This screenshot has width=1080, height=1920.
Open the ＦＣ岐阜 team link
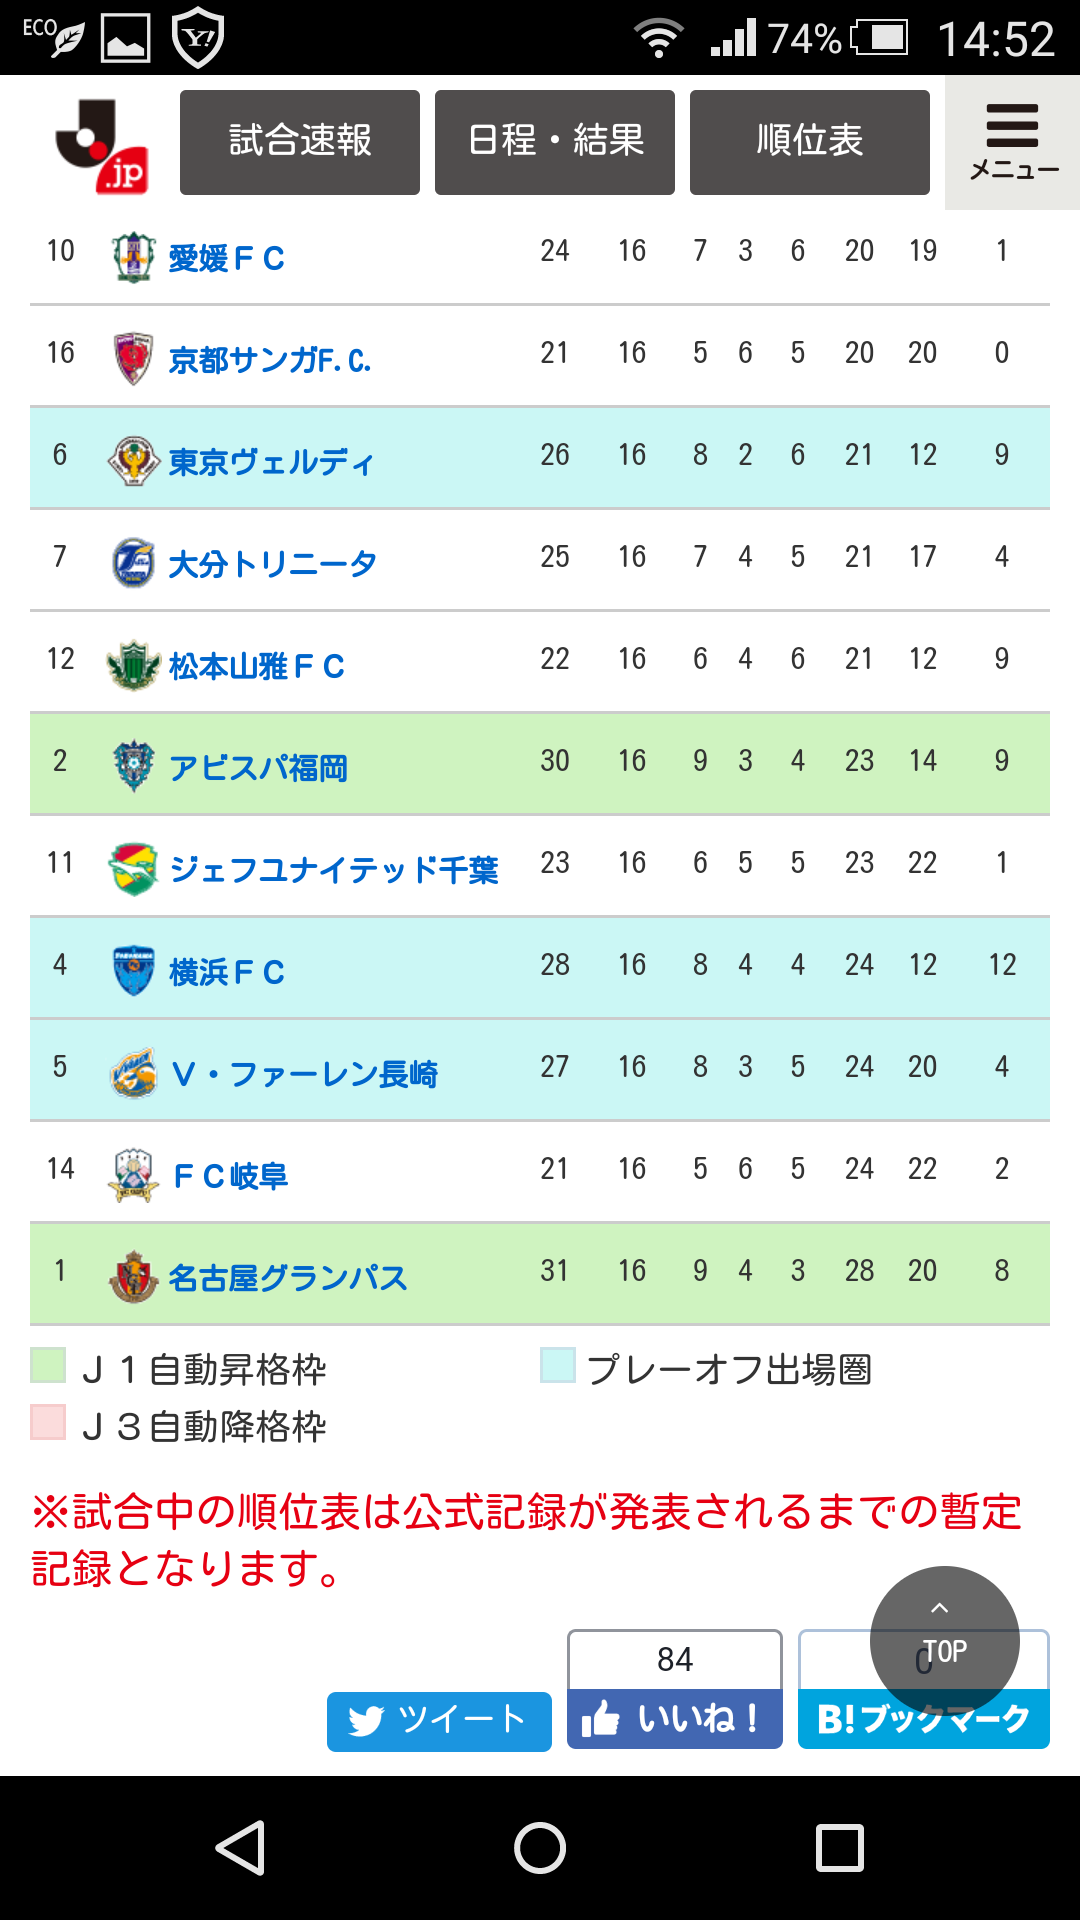click(x=231, y=1176)
